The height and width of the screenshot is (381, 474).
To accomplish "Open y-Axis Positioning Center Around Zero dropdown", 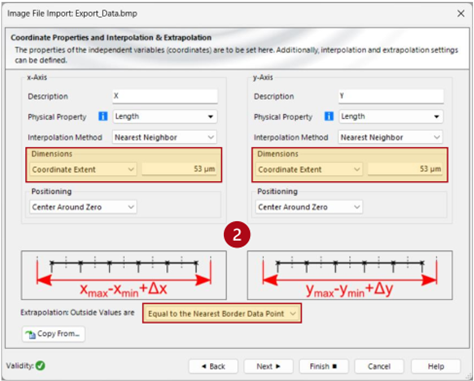I will [x=309, y=207].
